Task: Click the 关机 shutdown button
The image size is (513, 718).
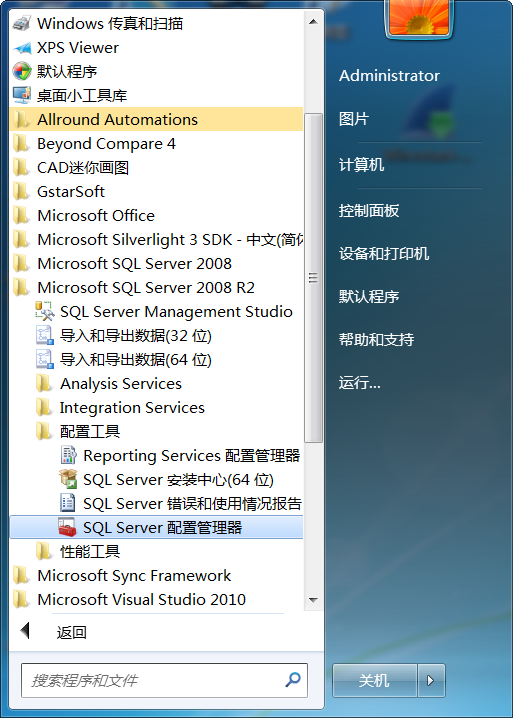Action: [374, 680]
